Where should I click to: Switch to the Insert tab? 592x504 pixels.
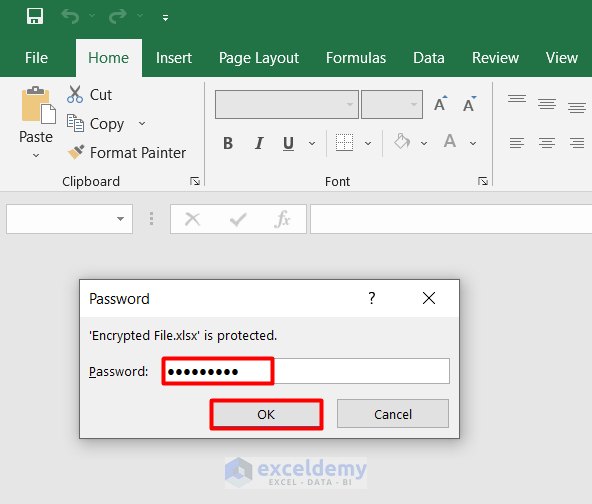point(174,58)
